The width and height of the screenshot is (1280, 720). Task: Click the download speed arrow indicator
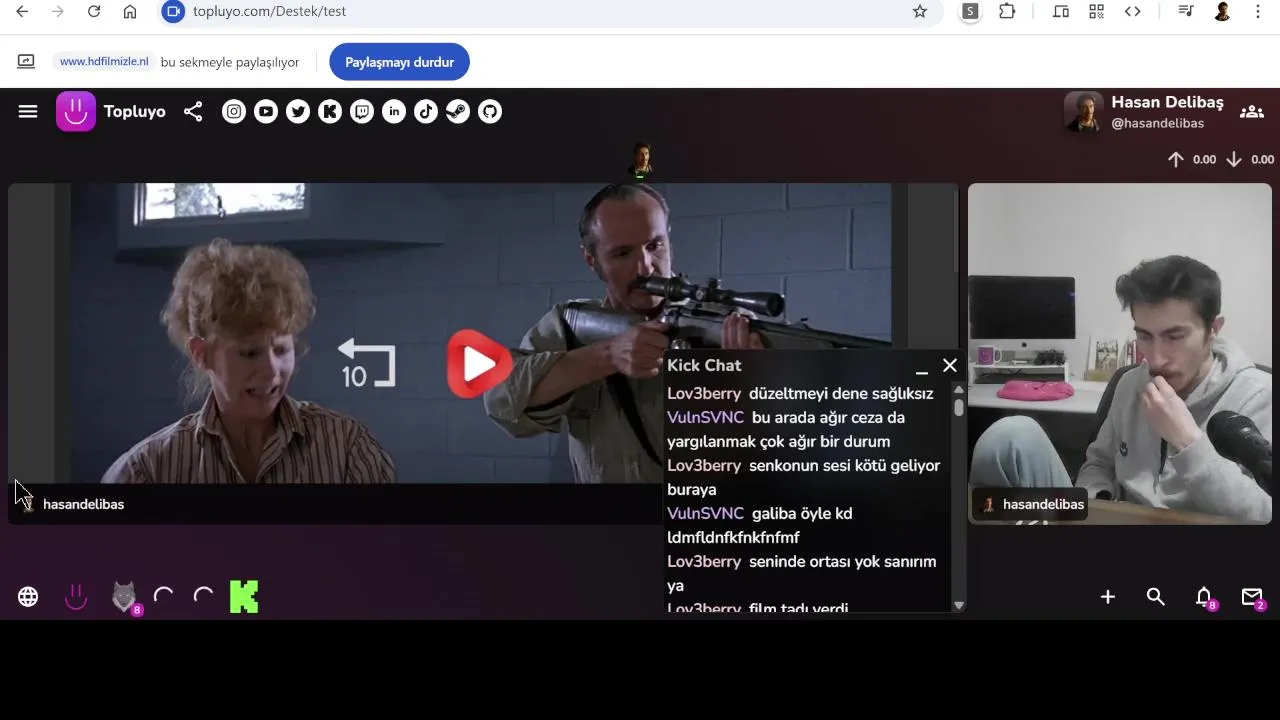1234,159
